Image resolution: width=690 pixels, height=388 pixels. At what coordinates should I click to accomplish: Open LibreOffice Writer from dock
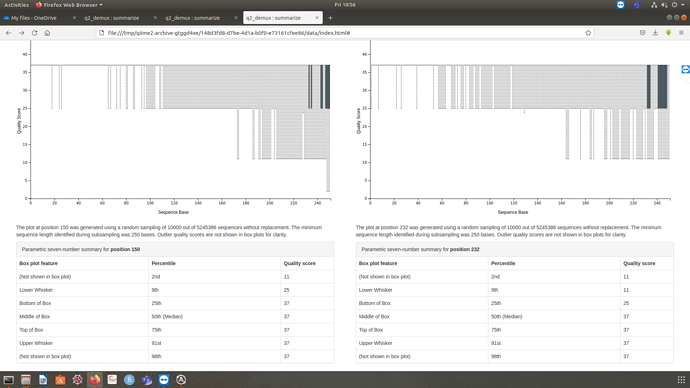click(x=43, y=380)
